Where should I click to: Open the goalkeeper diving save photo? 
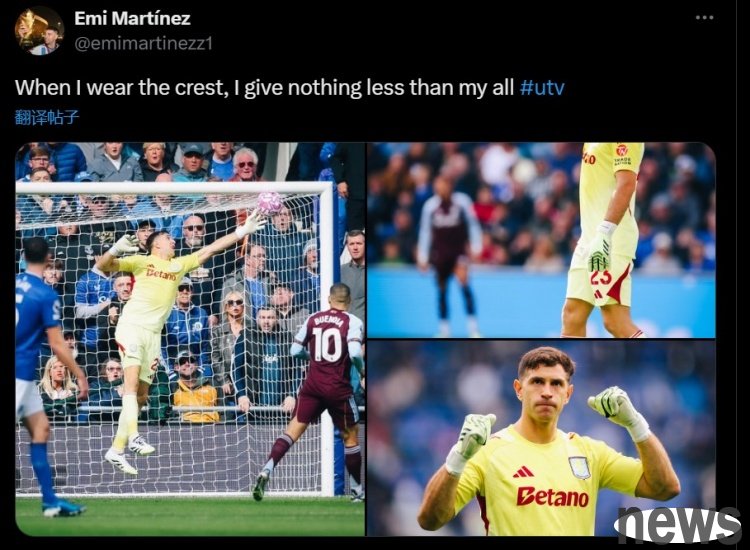(x=190, y=339)
